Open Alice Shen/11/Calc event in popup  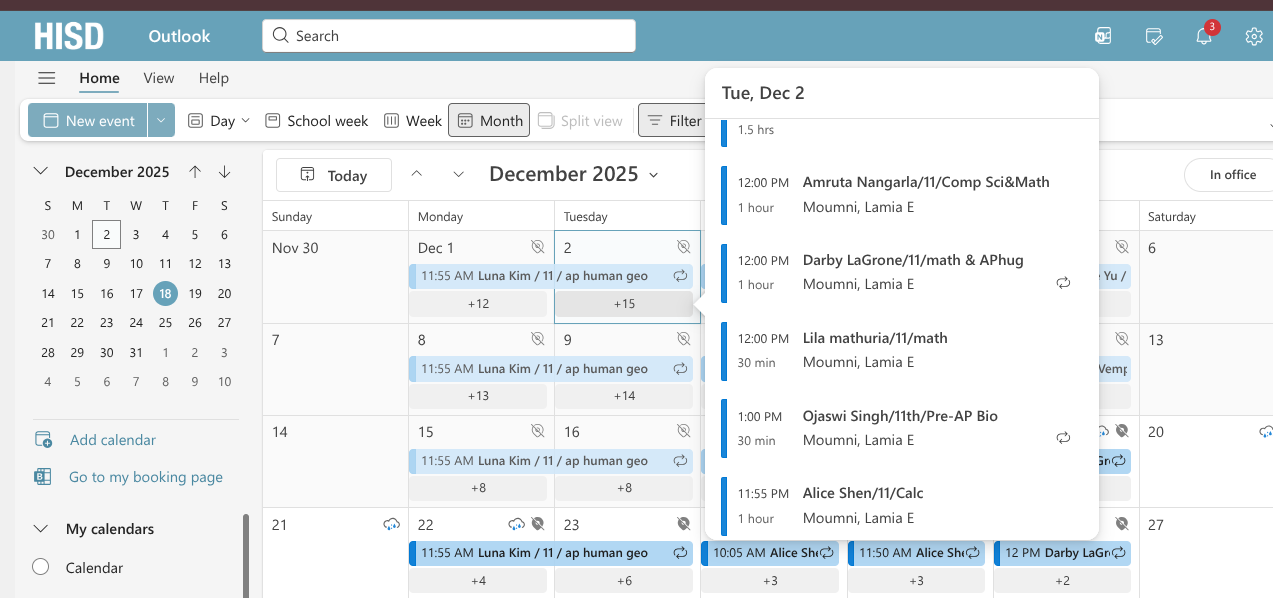(x=900, y=505)
